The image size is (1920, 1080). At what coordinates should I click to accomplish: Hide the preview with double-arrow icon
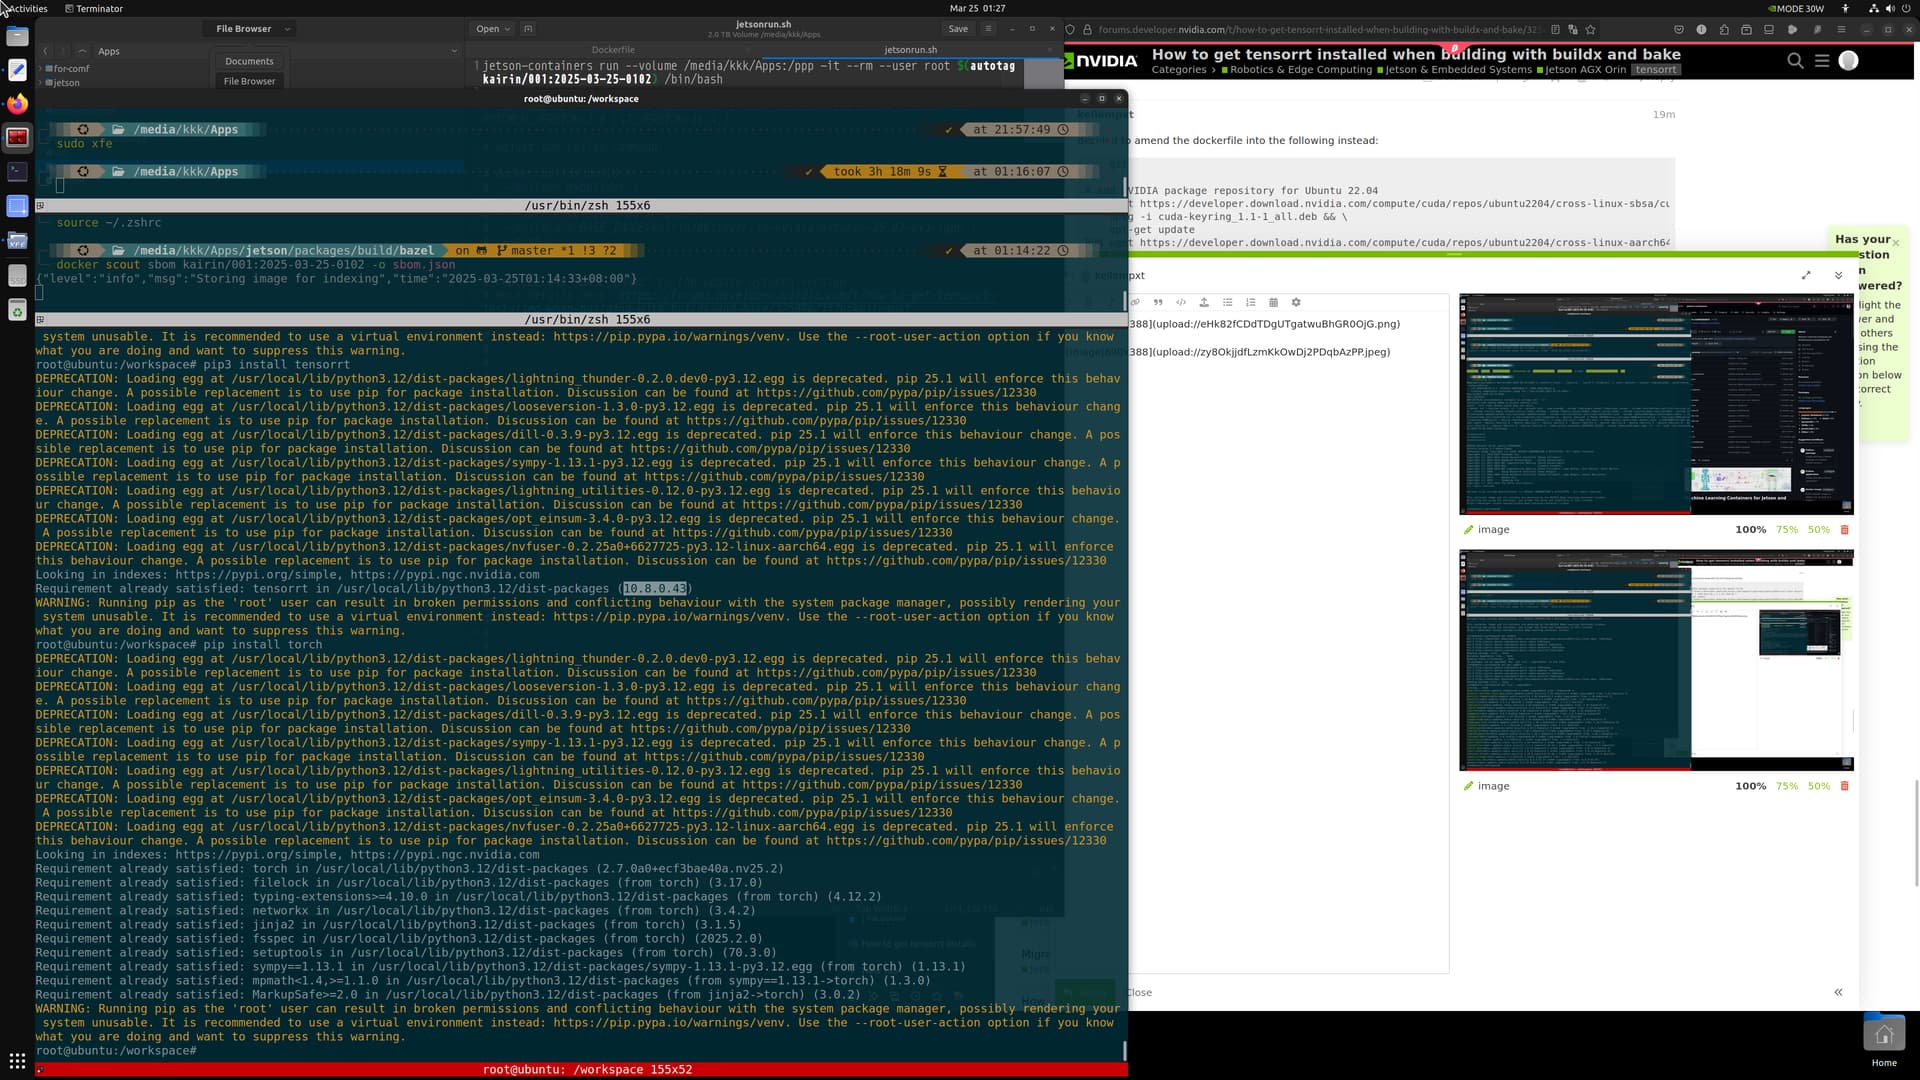click(1838, 992)
